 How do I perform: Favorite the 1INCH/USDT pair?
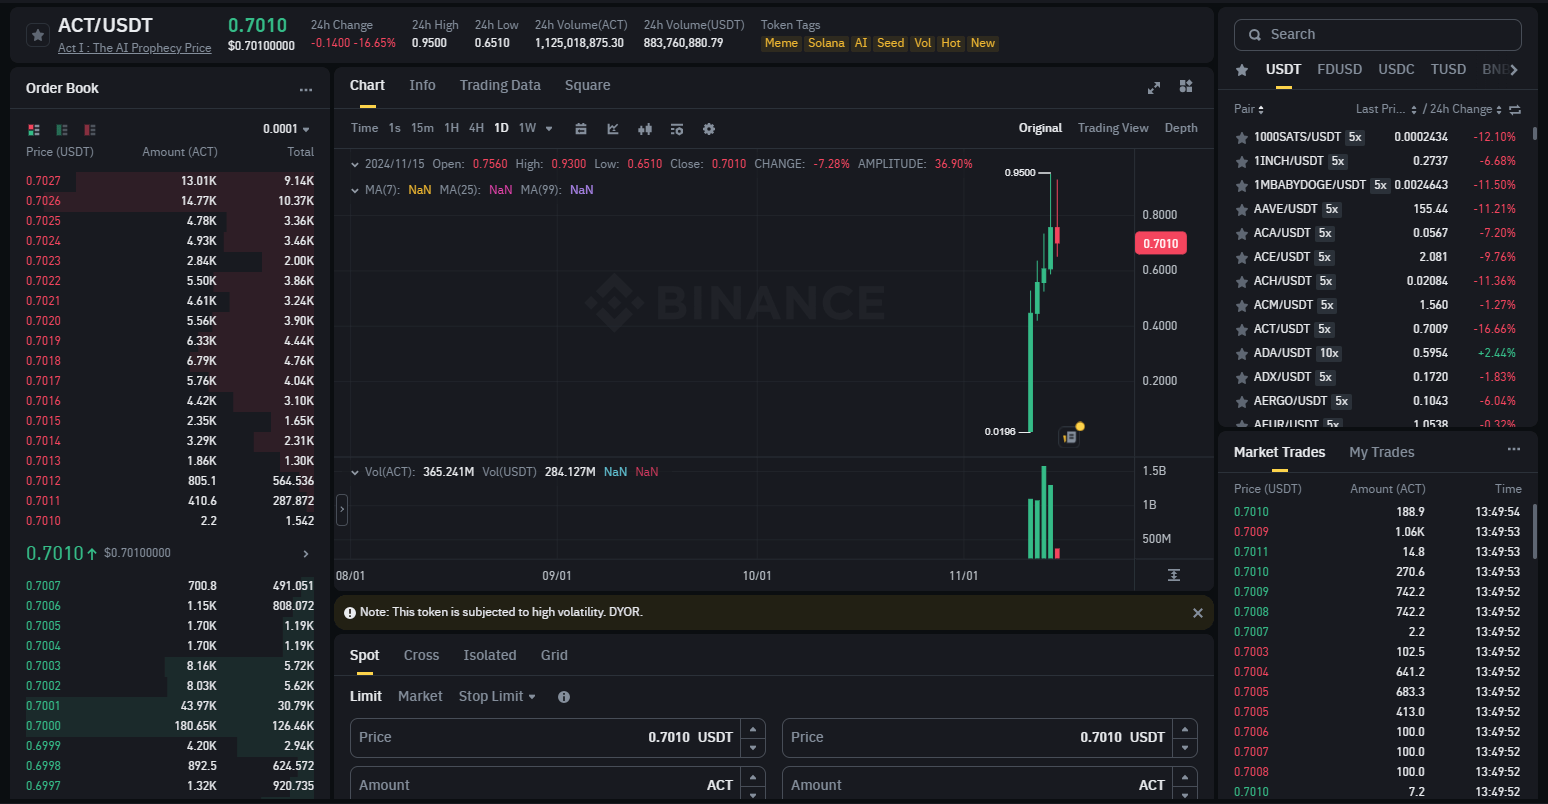click(x=1242, y=161)
